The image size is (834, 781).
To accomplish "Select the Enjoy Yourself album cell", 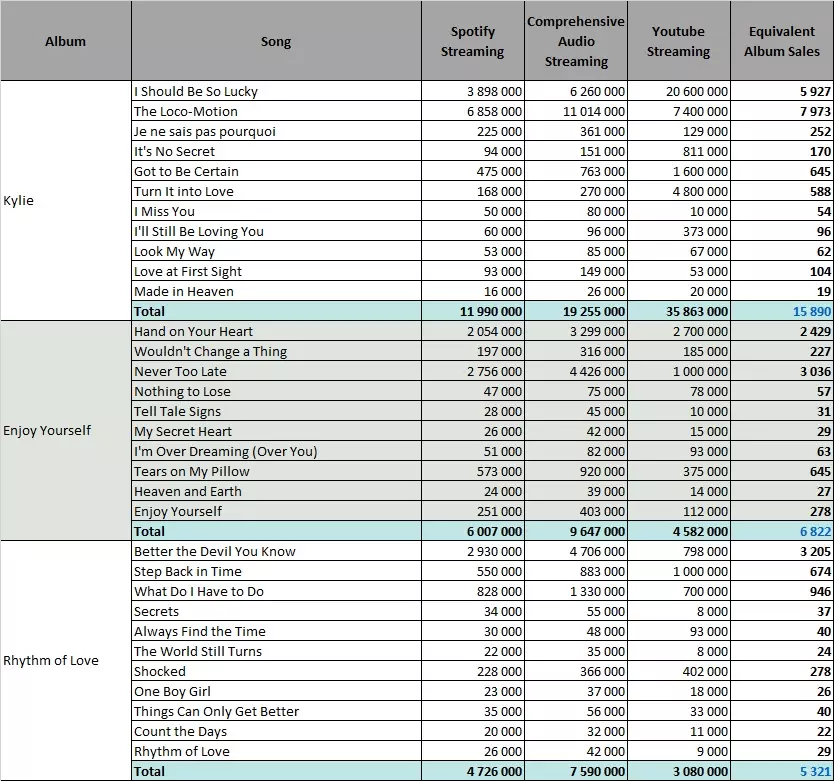I will point(65,430).
